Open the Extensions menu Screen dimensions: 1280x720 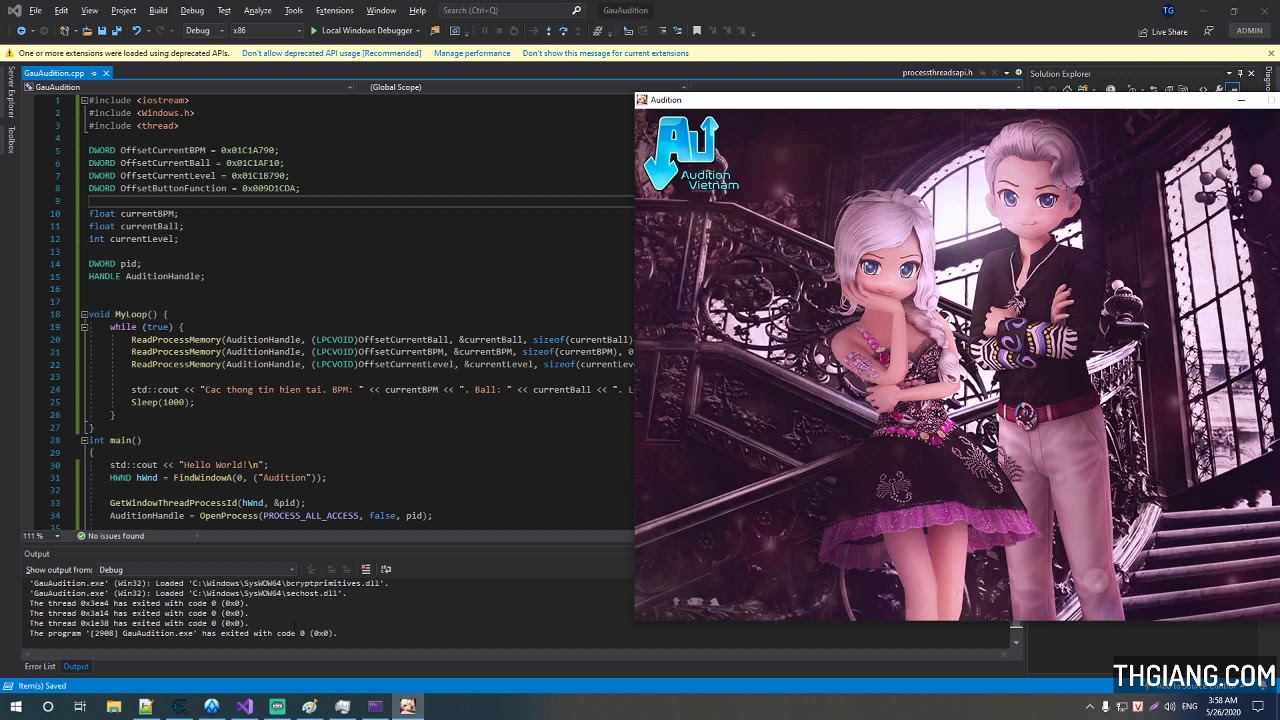[x=334, y=10]
